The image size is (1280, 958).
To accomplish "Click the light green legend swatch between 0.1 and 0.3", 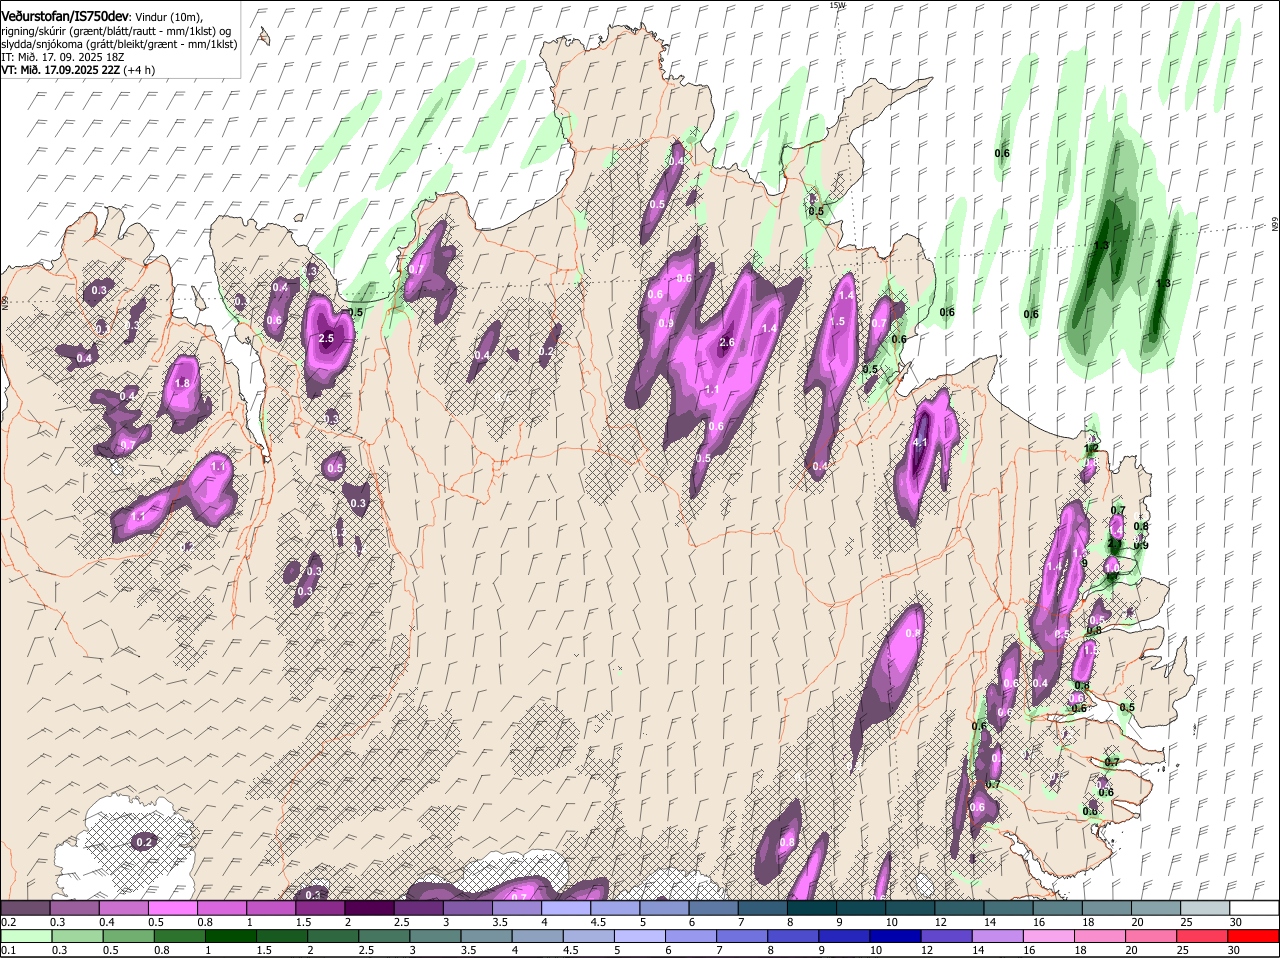I will 25,936.
